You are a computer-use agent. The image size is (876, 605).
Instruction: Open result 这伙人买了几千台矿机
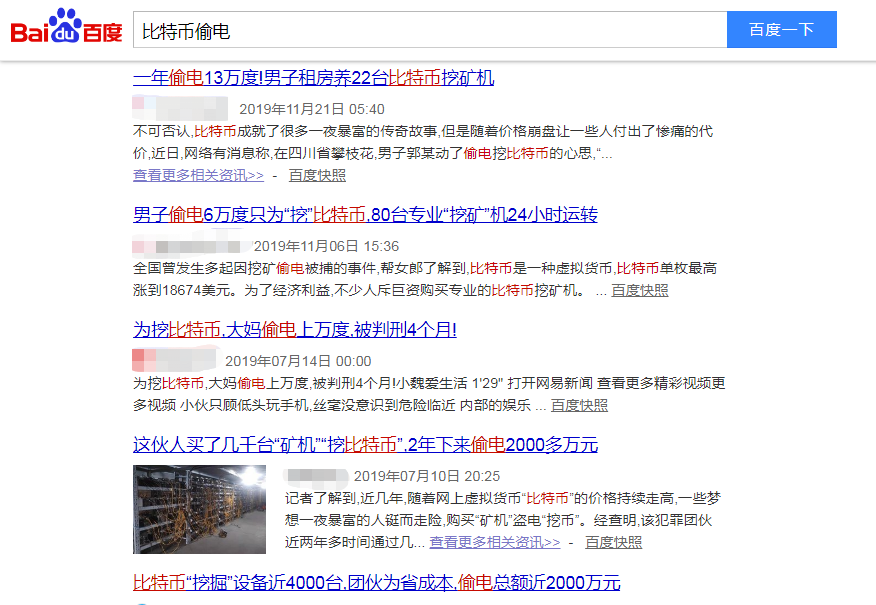365,445
